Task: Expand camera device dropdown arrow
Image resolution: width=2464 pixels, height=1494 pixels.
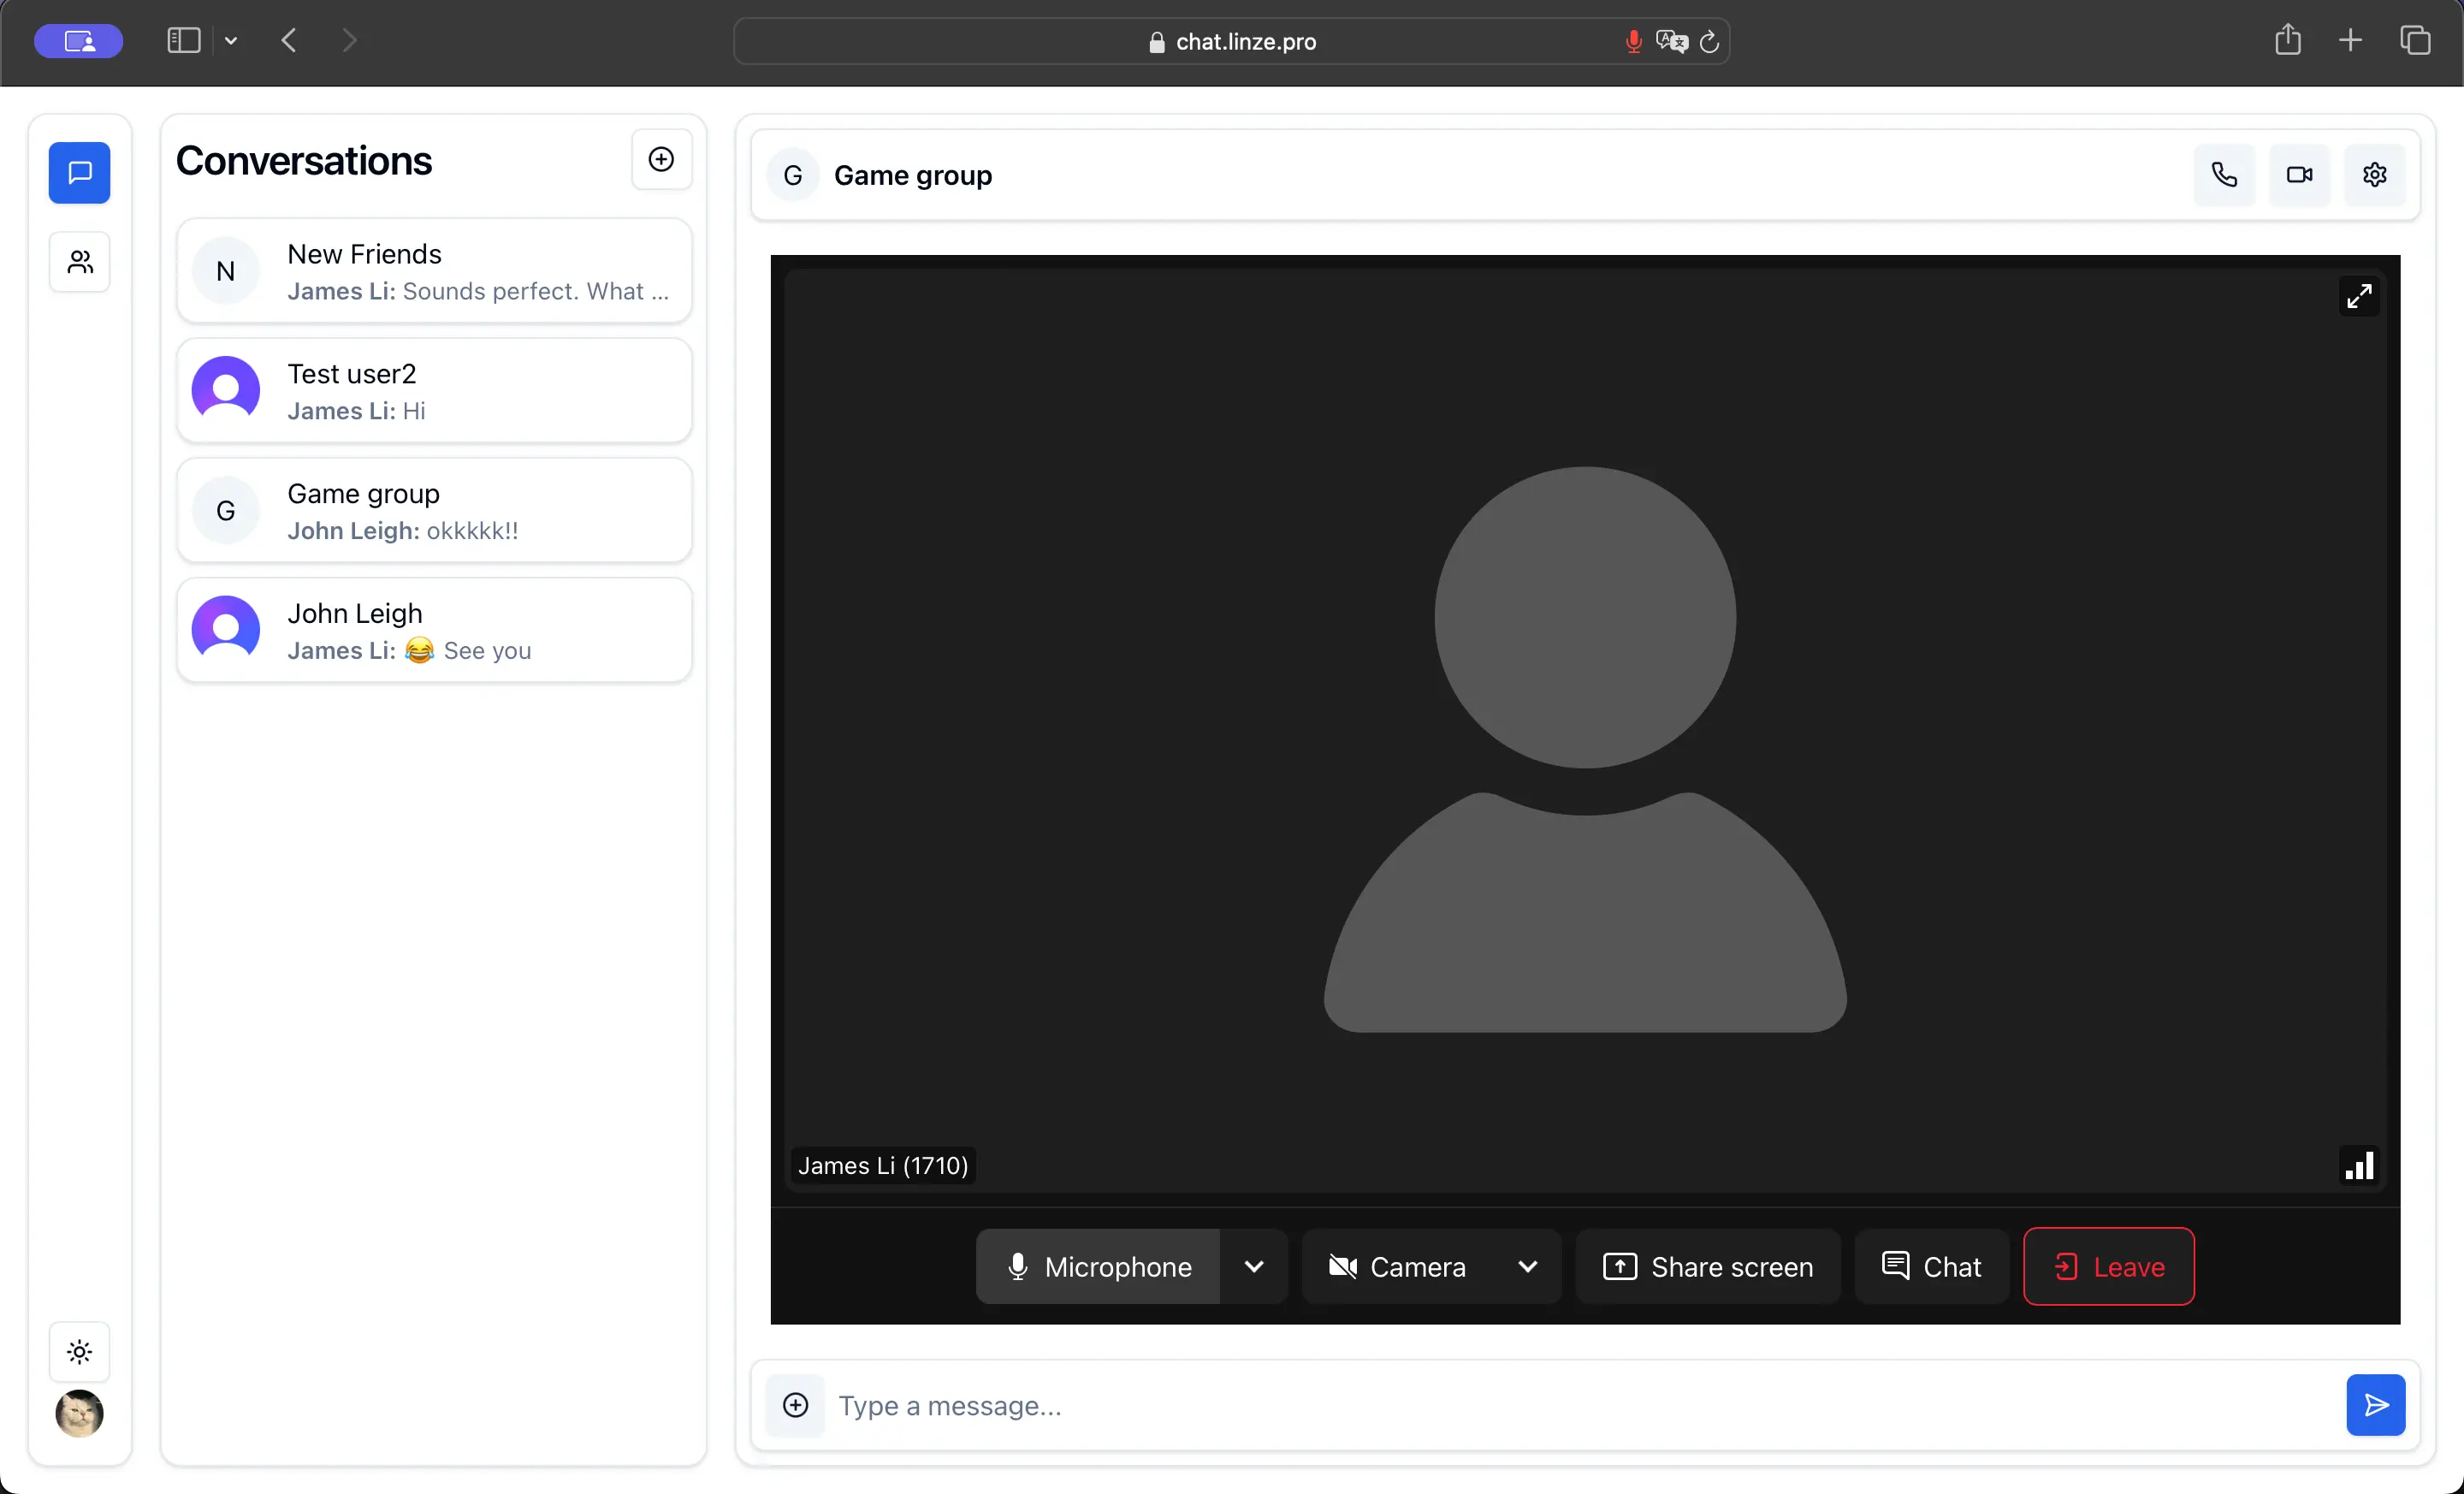Action: pos(1527,1267)
